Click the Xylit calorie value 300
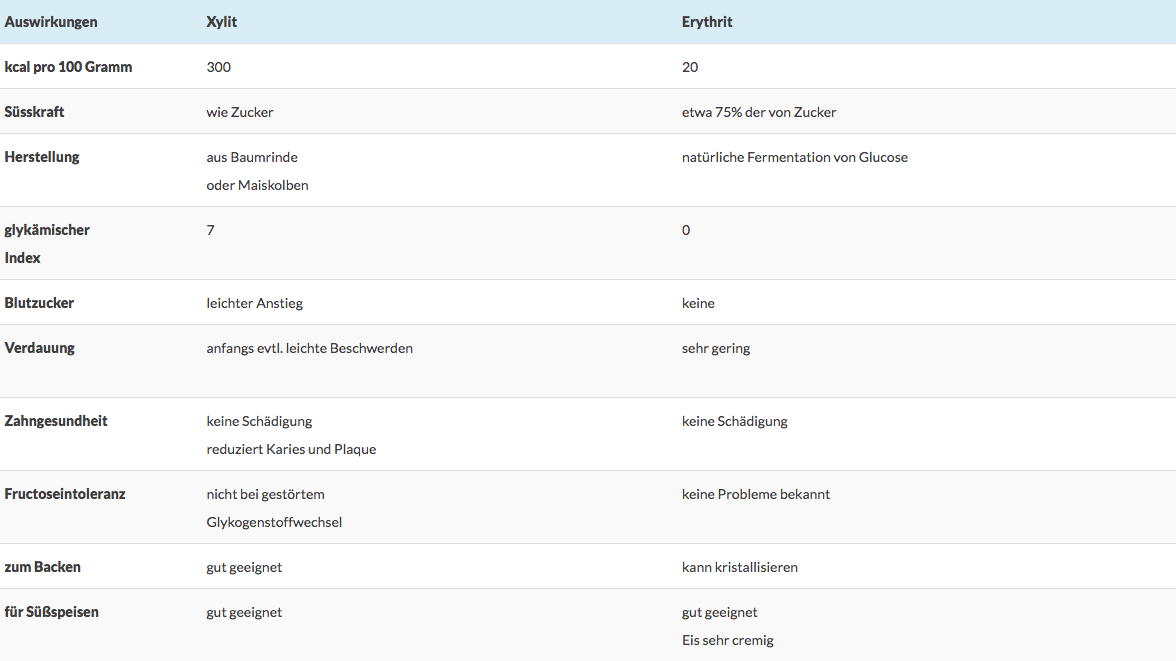The image size is (1176, 661). (218, 67)
